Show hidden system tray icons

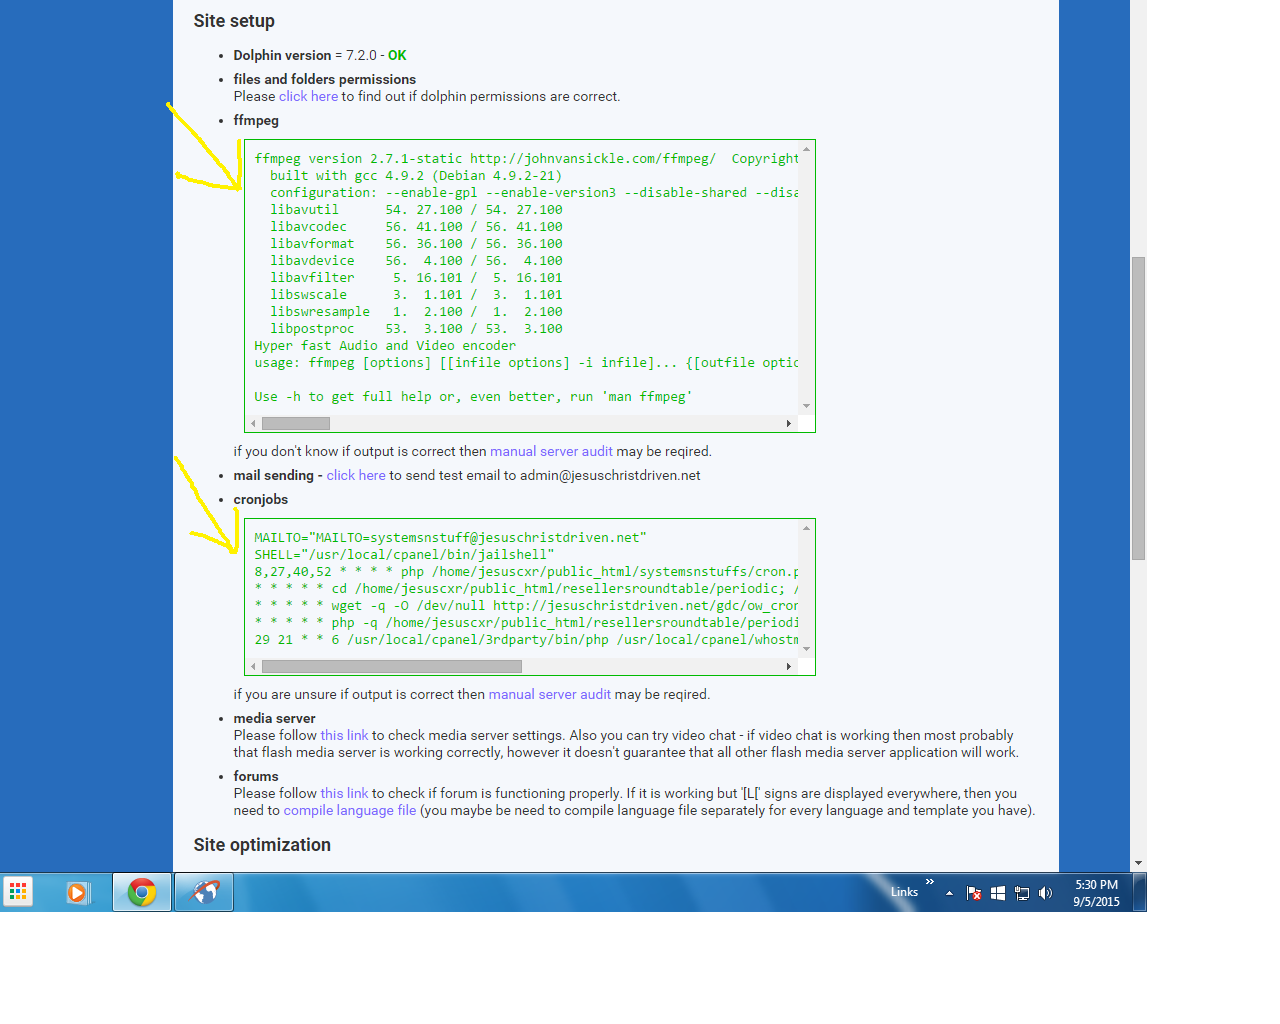949,893
